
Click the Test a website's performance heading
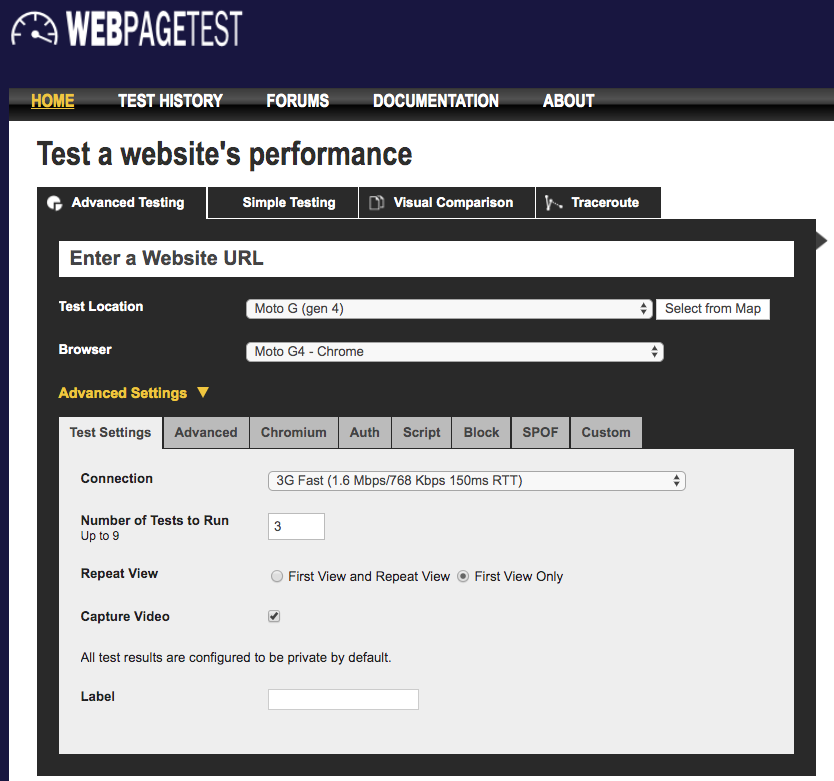click(224, 154)
